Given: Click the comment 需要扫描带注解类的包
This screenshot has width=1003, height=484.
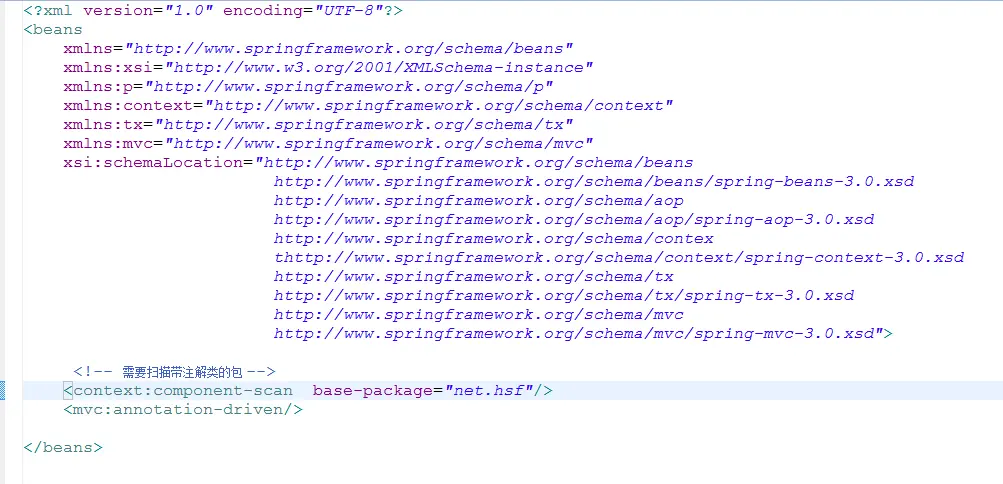Looking at the screenshot, I should tap(174, 372).
